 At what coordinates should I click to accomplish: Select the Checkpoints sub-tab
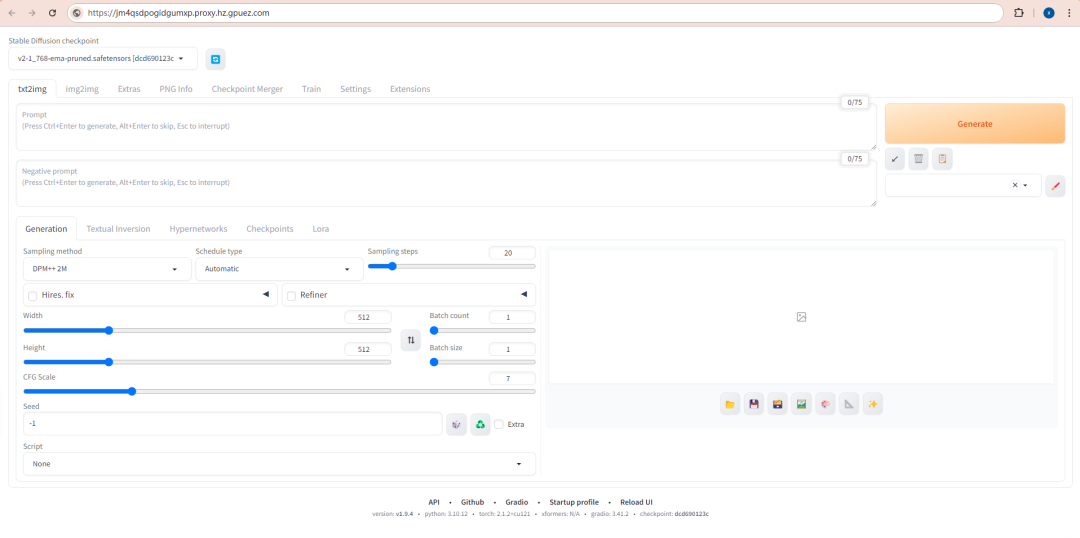270,229
